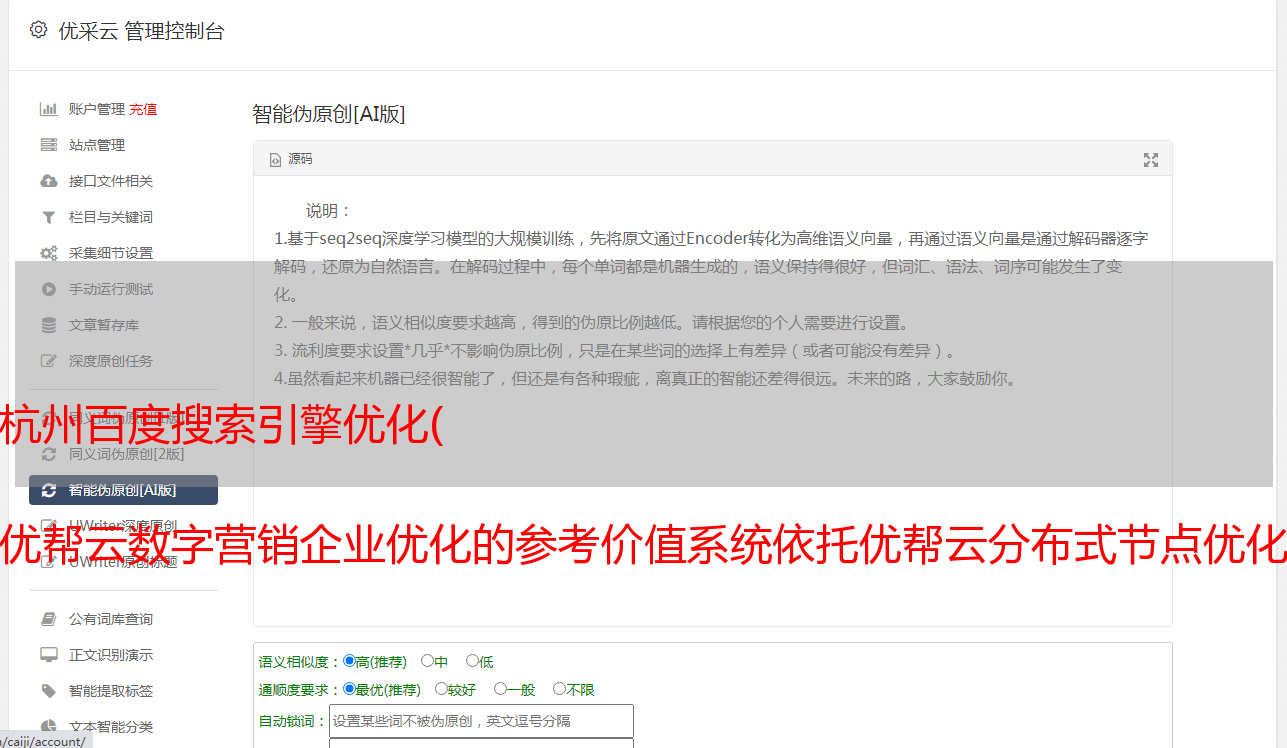Image resolution: width=1287 pixels, height=748 pixels.
Task: Select 语义相似度 低 radio option
Action: tap(472, 661)
